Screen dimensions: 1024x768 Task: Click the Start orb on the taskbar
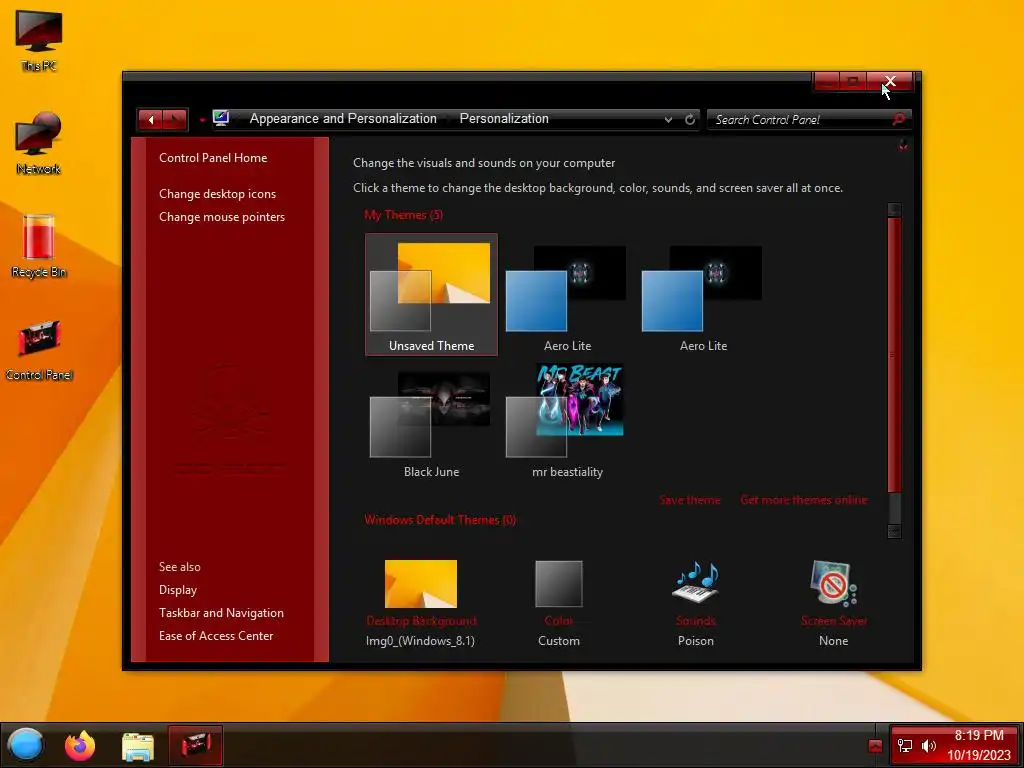point(26,744)
